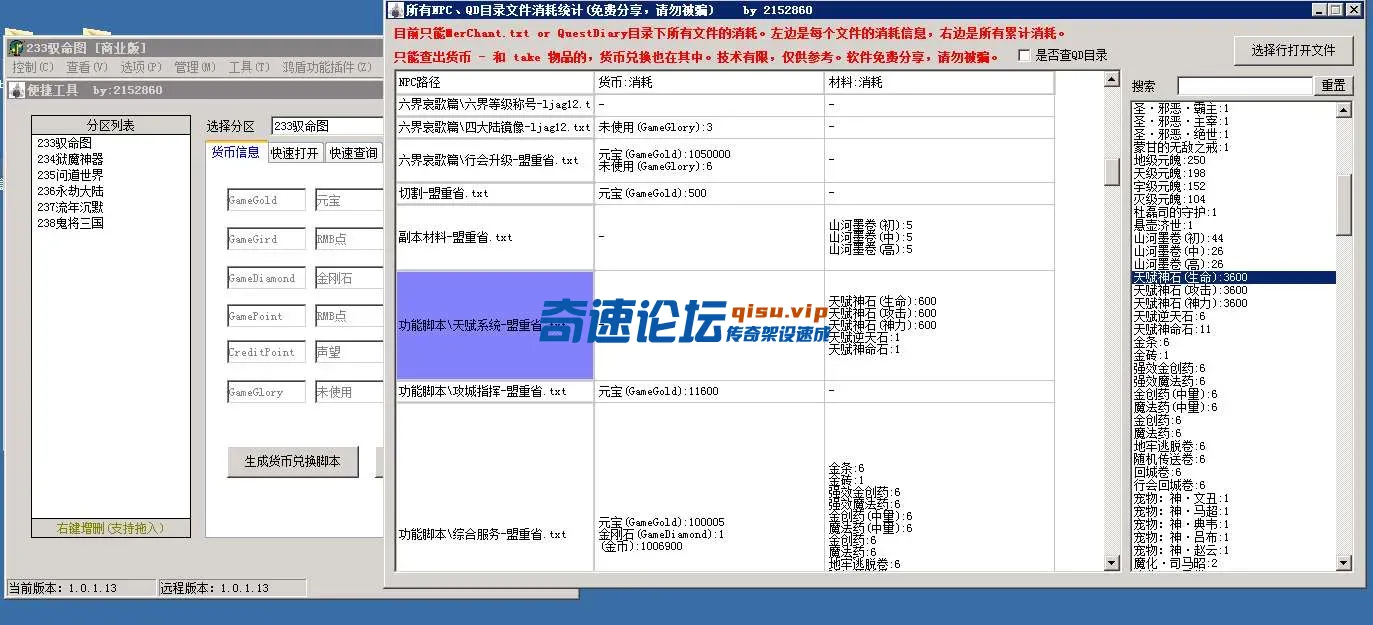Click the 元宝 currency name field
The image size is (1373, 625).
click(349, 200)
